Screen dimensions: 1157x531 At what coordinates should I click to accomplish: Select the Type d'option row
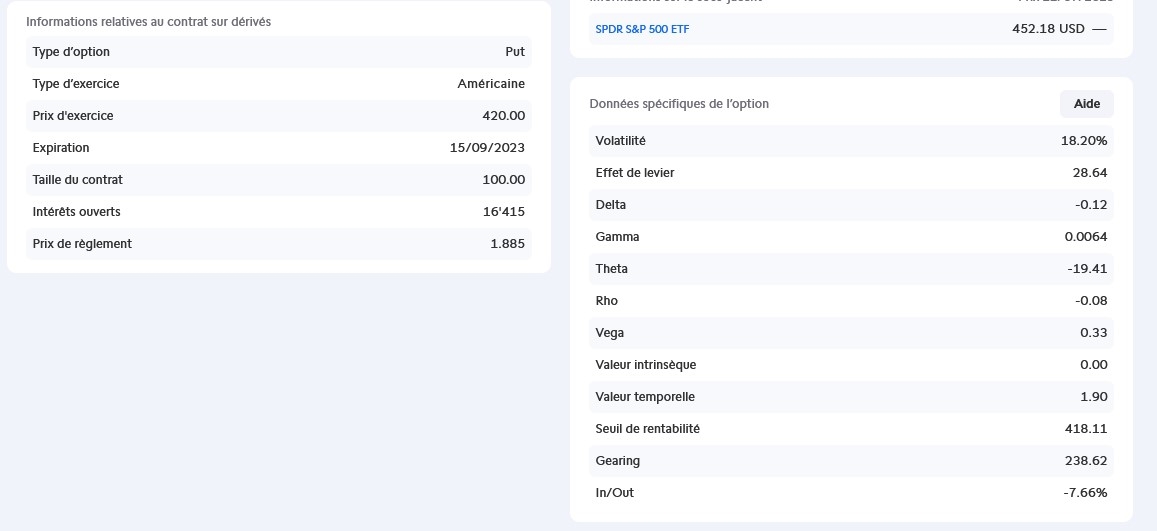(278, 52)
